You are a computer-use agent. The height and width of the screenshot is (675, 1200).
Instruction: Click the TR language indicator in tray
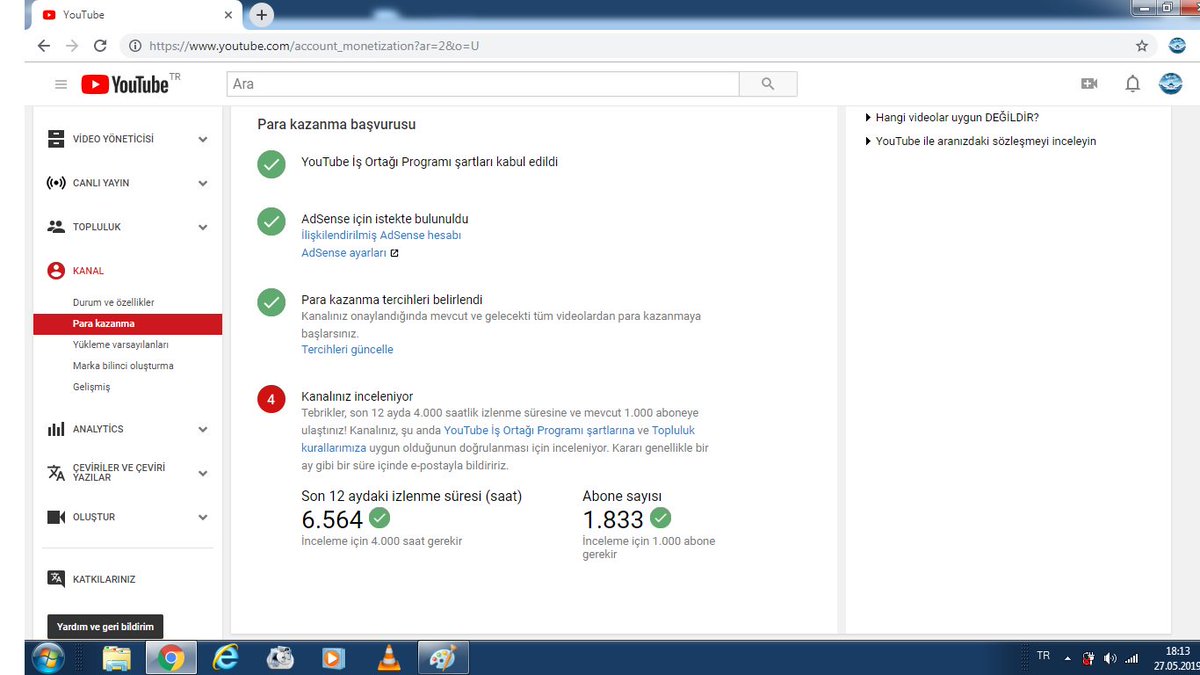pyautogui.click(x=1043, y=656)
